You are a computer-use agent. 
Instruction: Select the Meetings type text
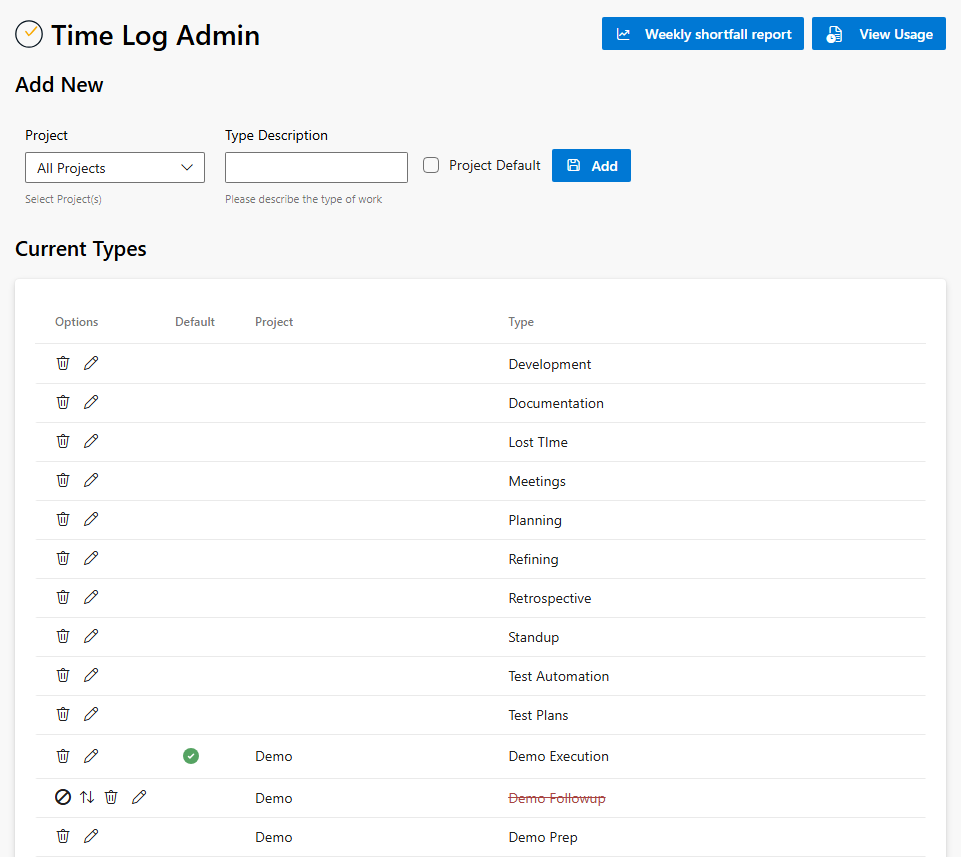coord(537,482)
